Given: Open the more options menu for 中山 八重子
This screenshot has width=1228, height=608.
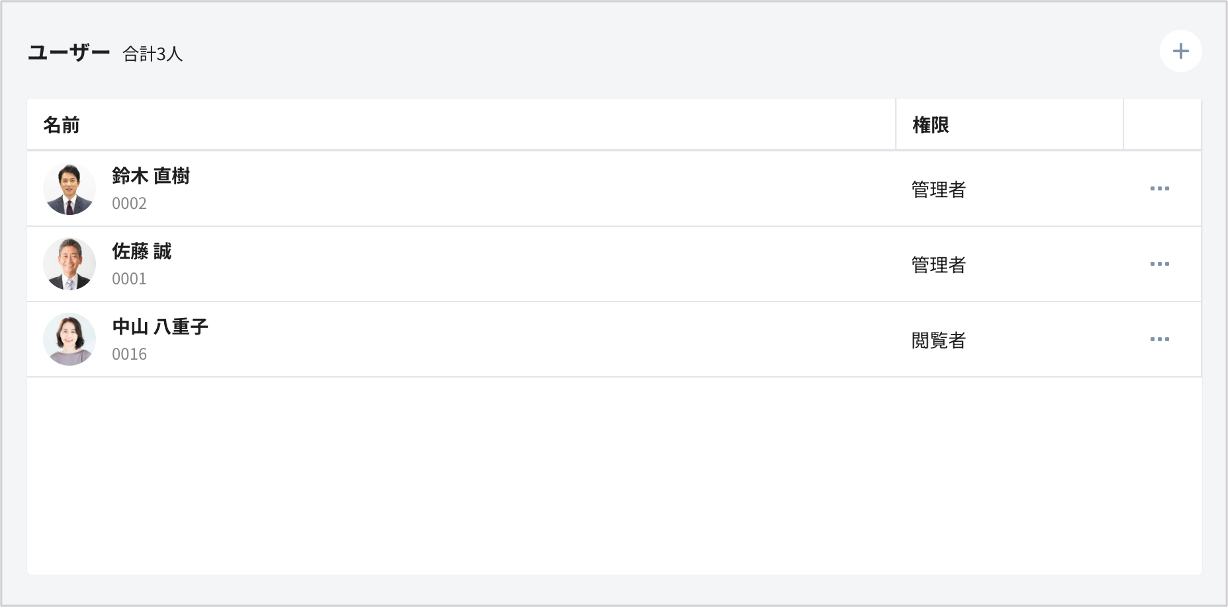Looking at the screenshot, I should tap(1159, 339).
